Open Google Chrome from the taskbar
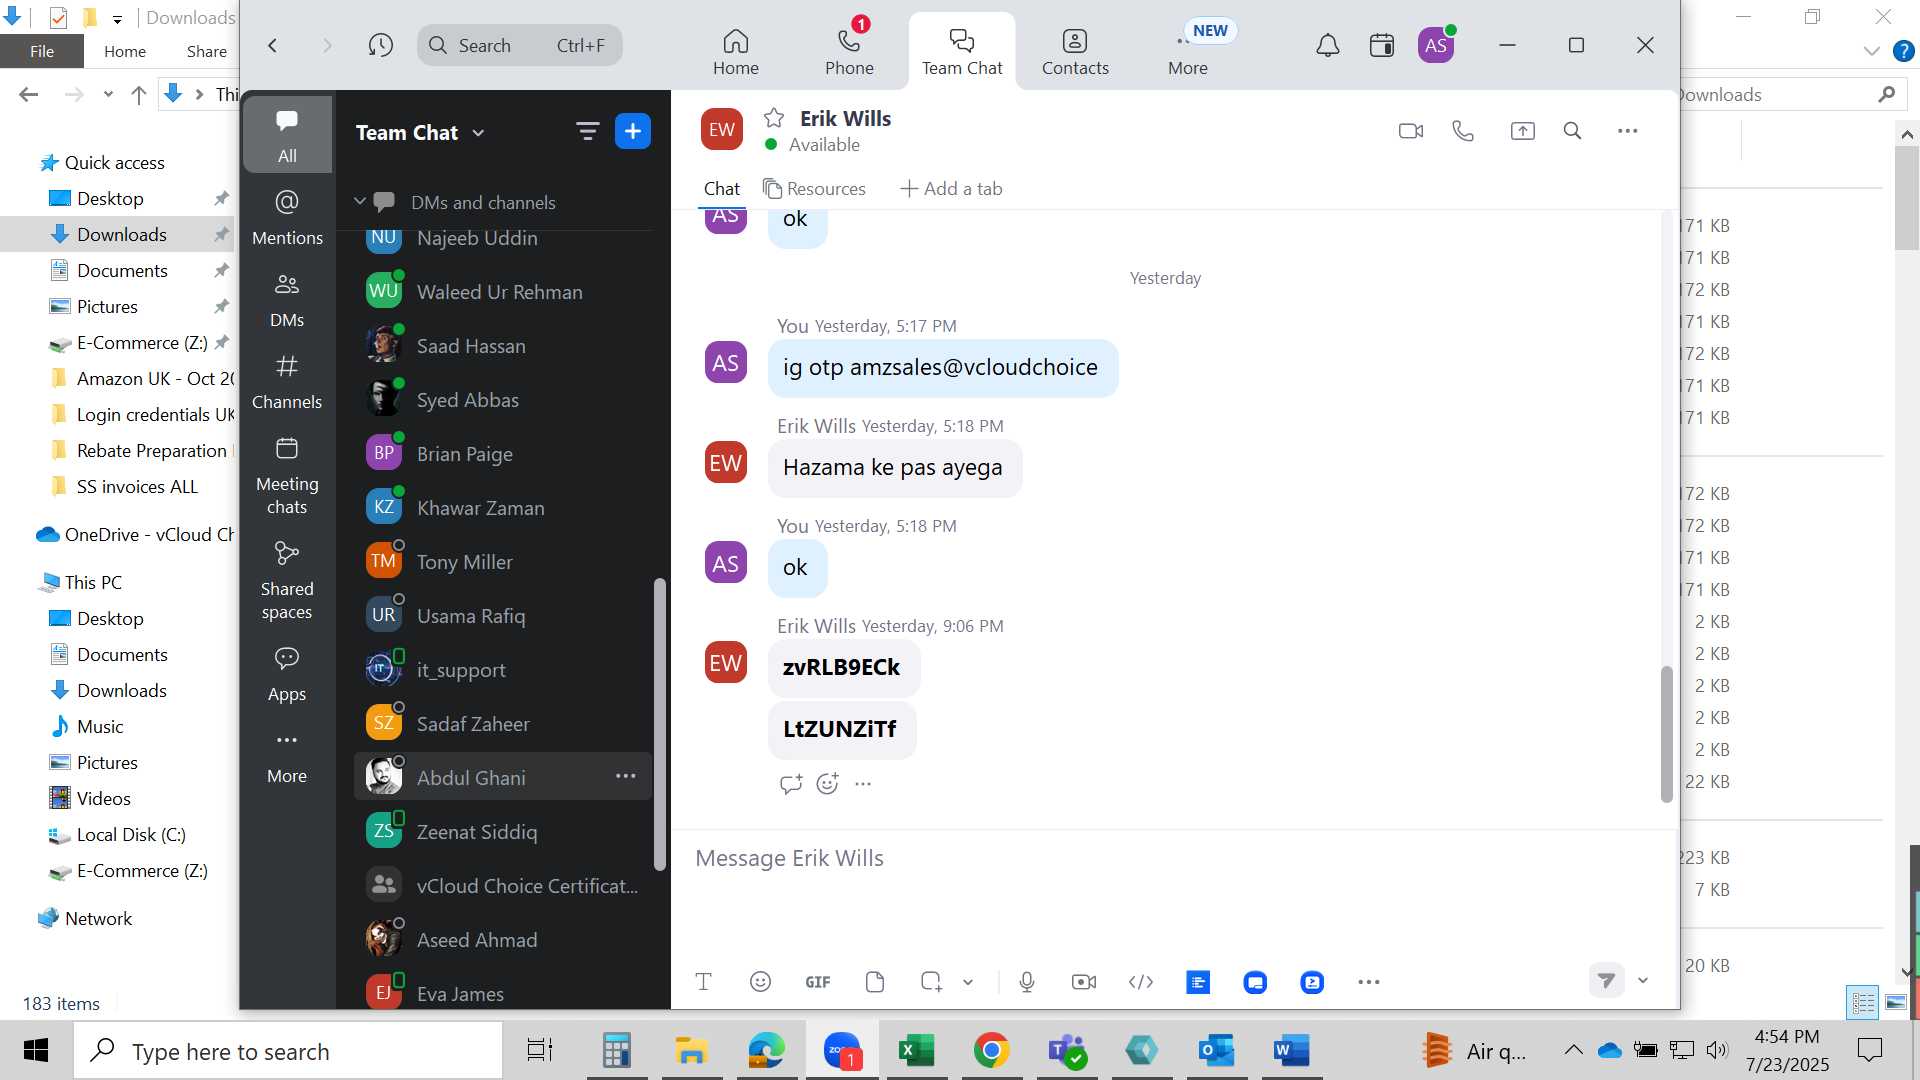The image size is (1920, 1080). [x=991, y=1051]
